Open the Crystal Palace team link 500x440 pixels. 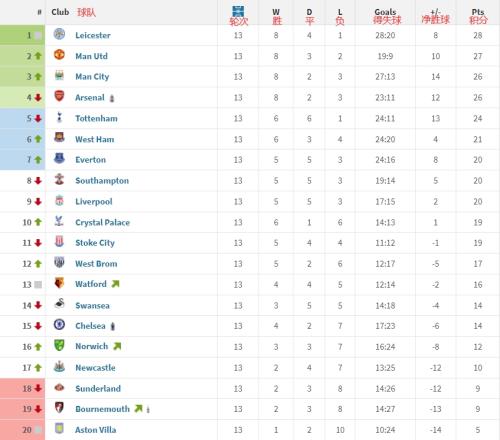pyautogui.click(x=102, y=222)
